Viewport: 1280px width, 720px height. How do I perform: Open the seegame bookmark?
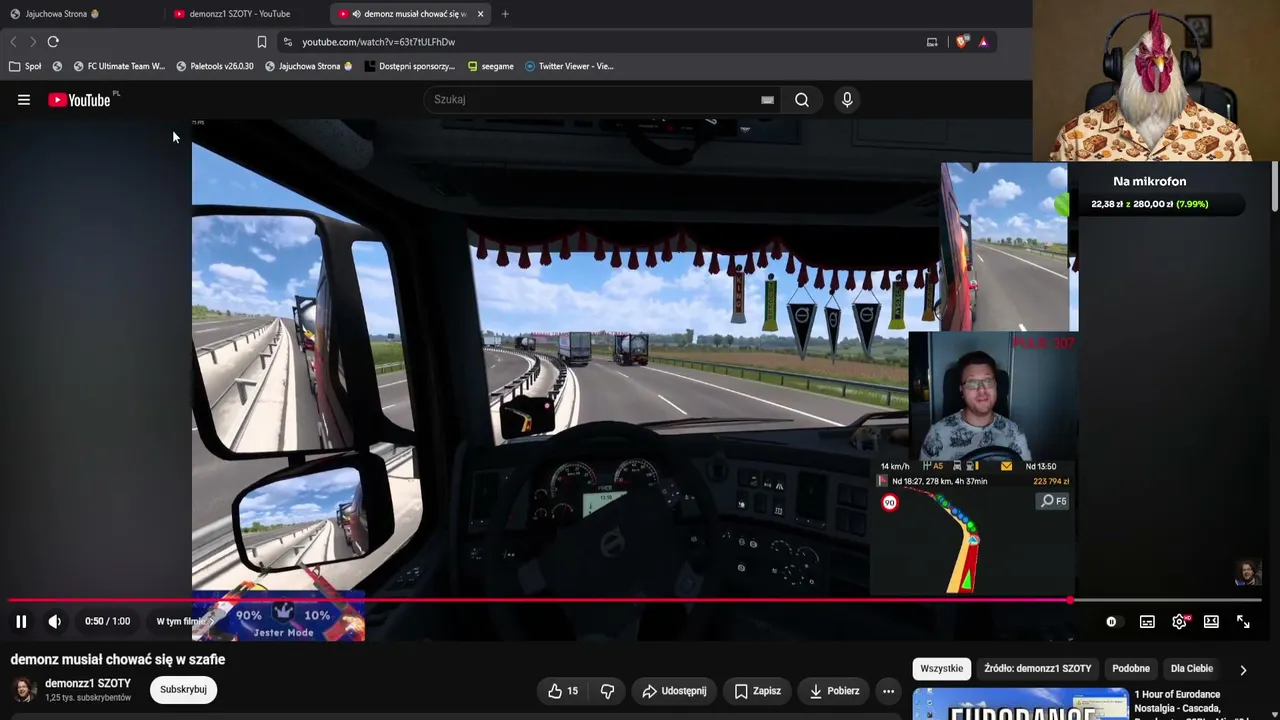point(490,66)
